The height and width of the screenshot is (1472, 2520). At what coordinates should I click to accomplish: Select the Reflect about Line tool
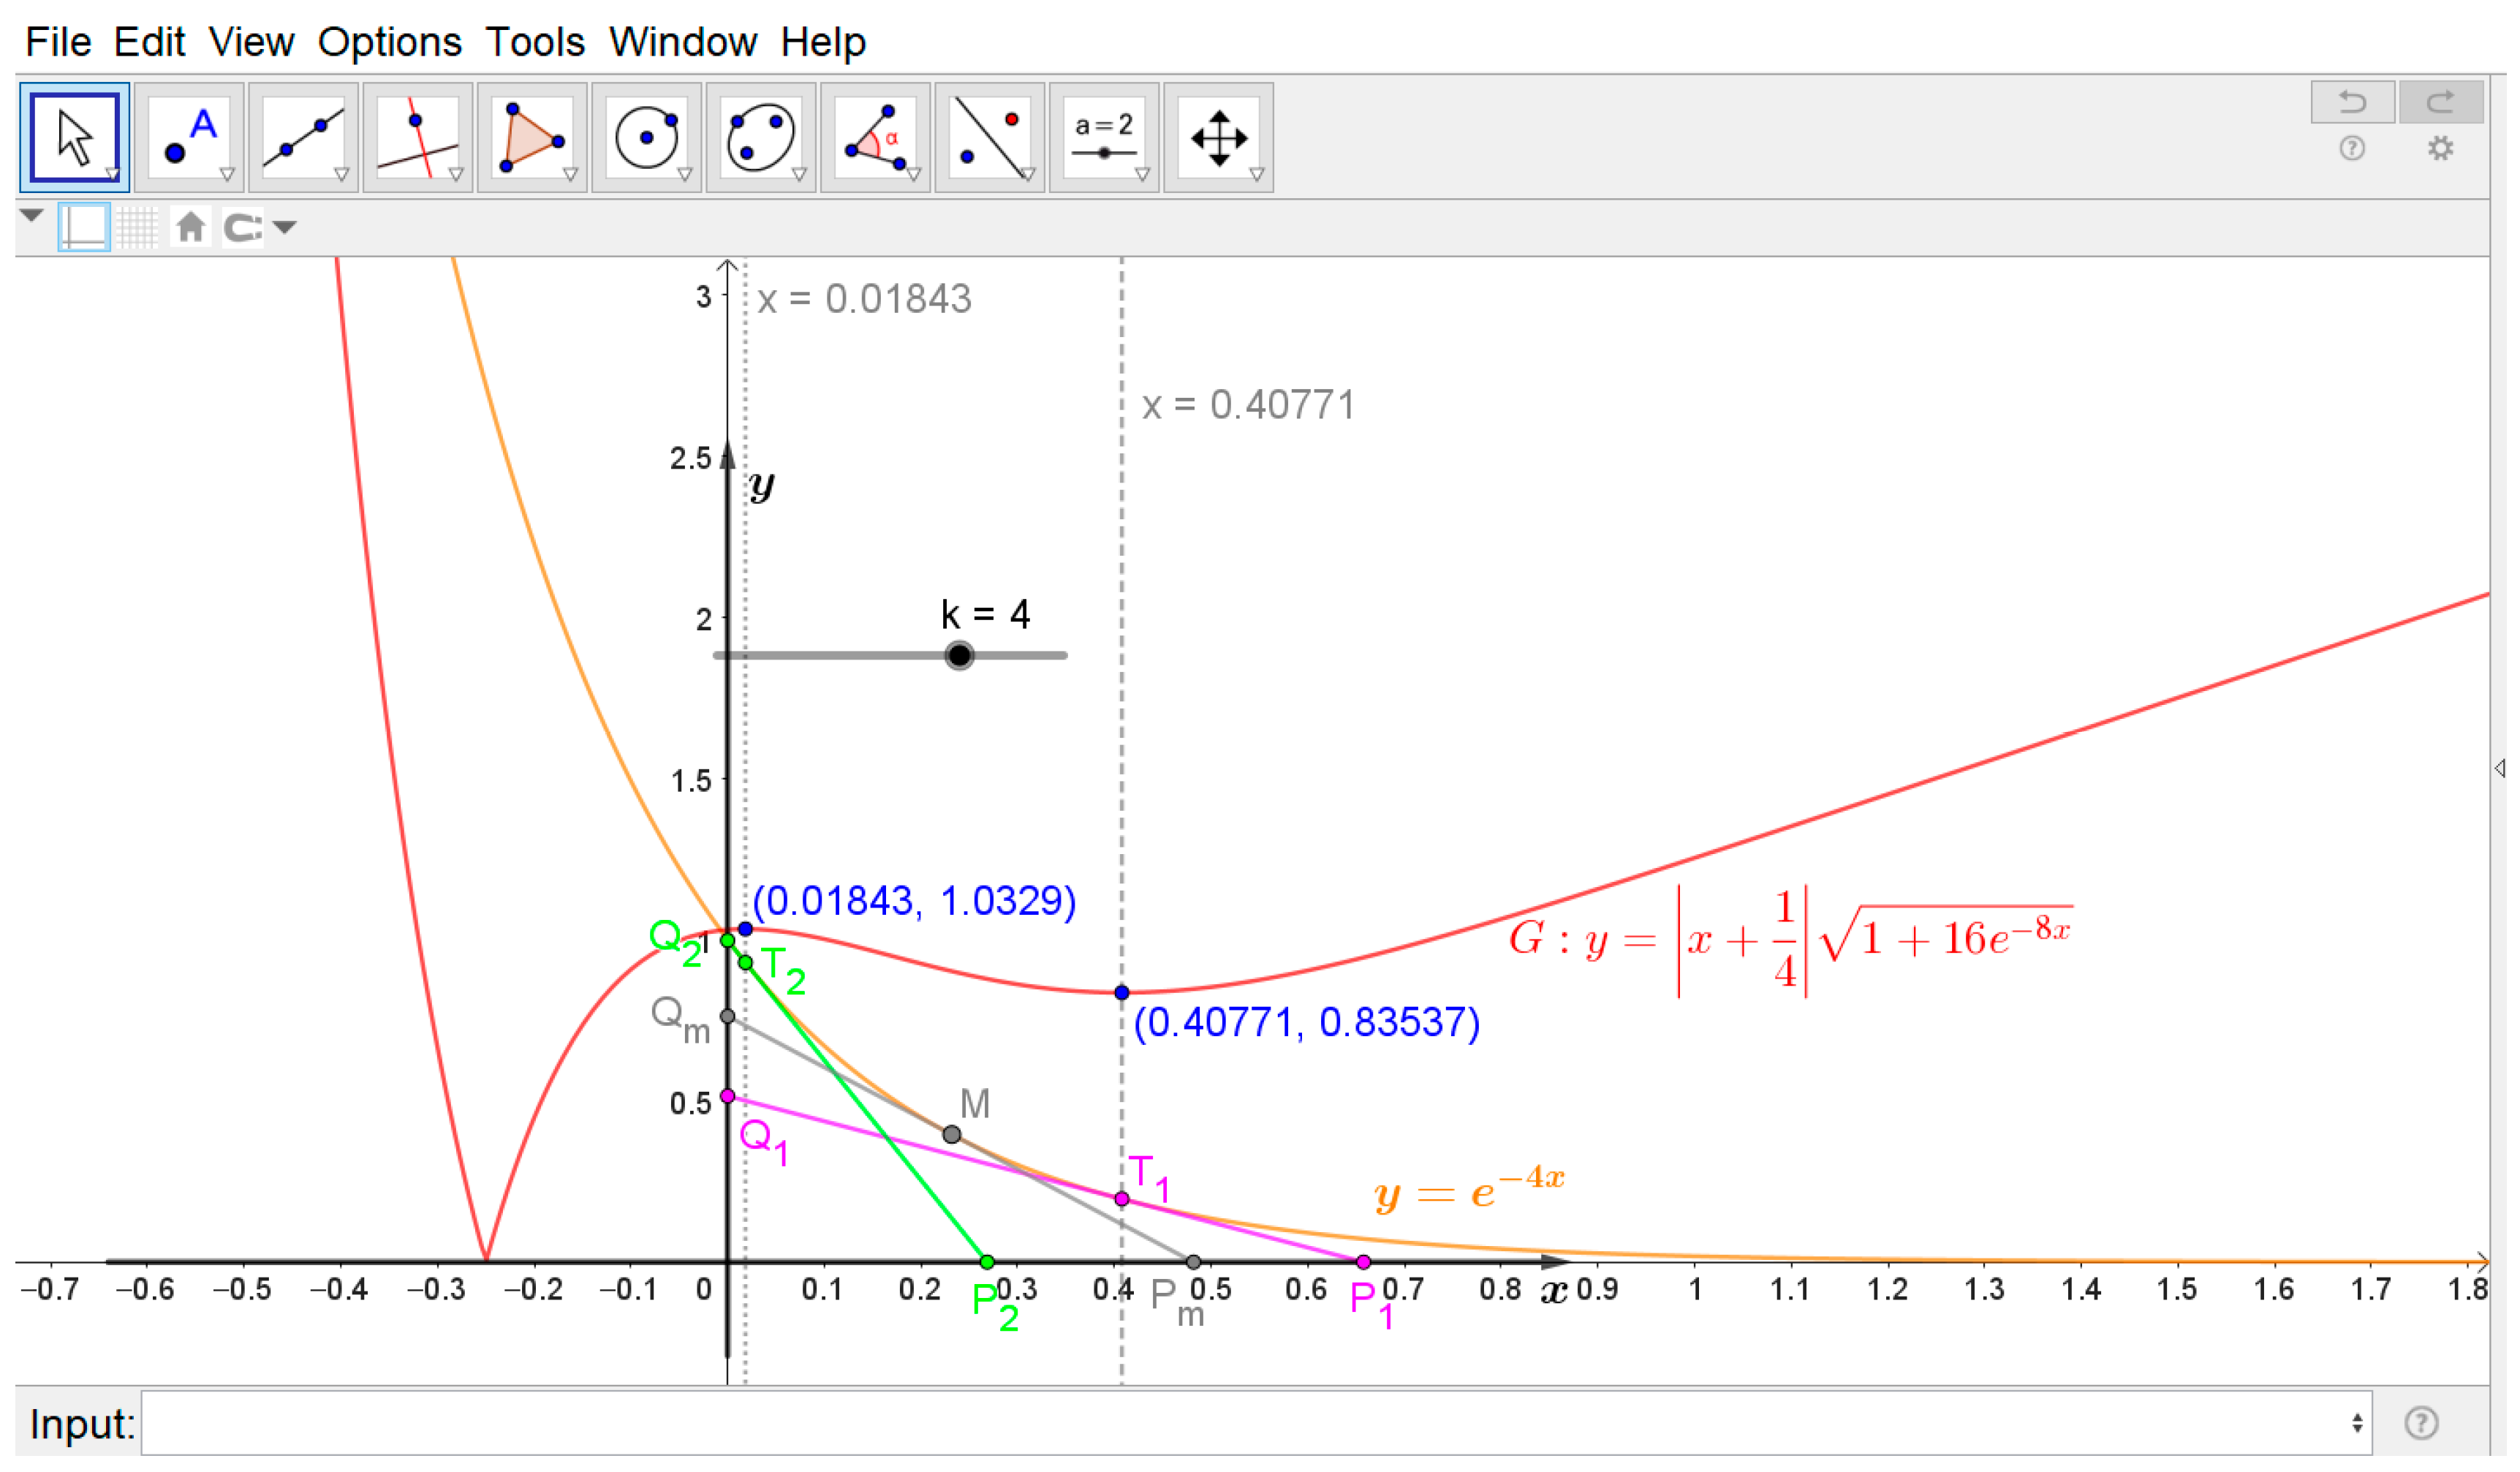pyautogui.click(x=990, y=138)
